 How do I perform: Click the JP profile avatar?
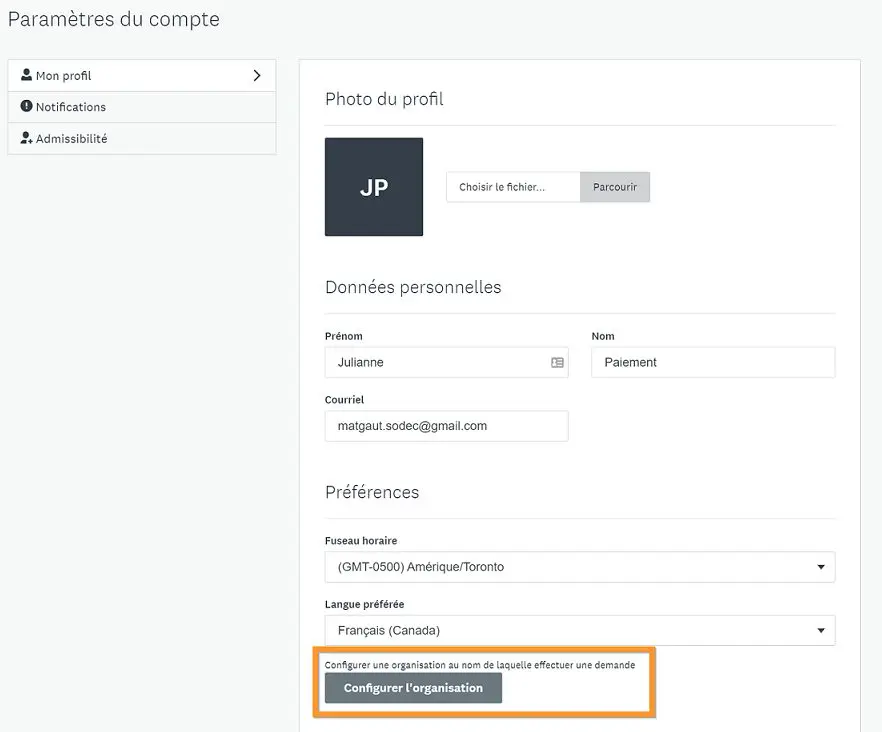[374, 187]
